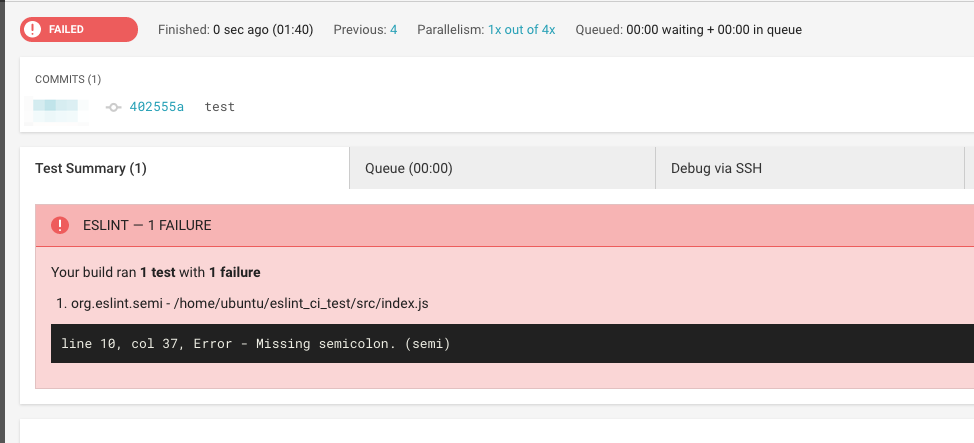Click the 'Finished: 0 sec ago (01:40)' text
Viewport: 974px width, 443px height.
(x=235, y=29)
